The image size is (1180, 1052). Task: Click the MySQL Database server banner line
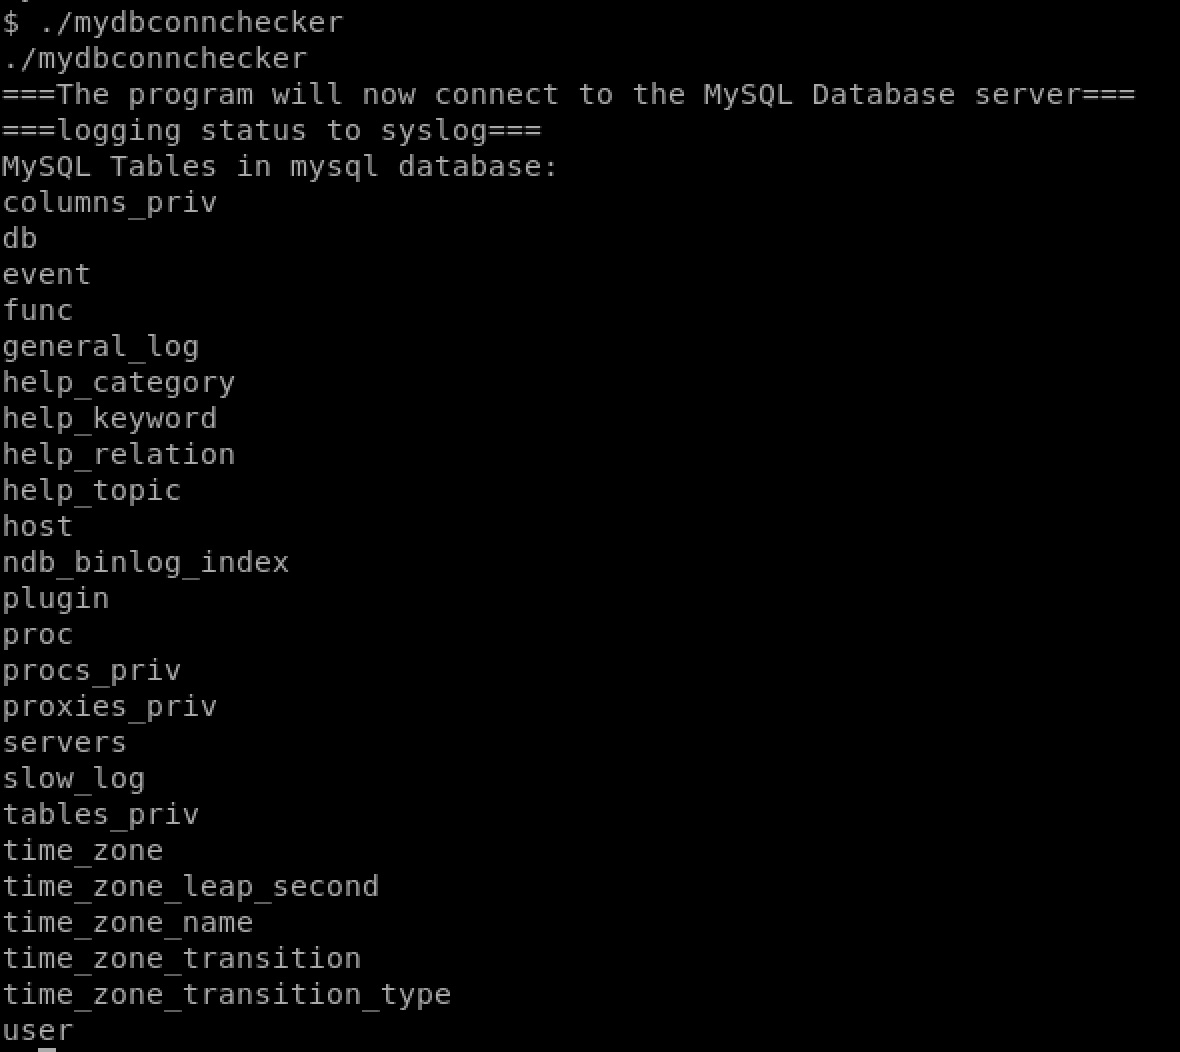(568, 95)
